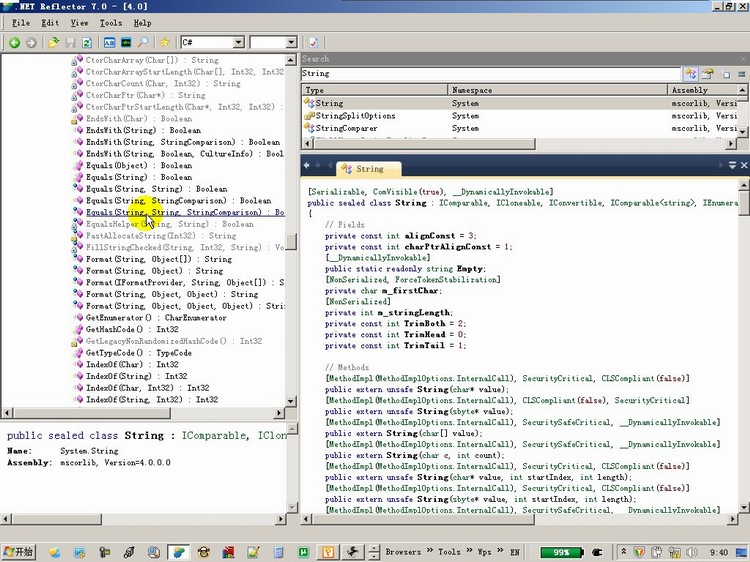
Task: Click the volume speaker tray icon
Action: coord(691,552)
